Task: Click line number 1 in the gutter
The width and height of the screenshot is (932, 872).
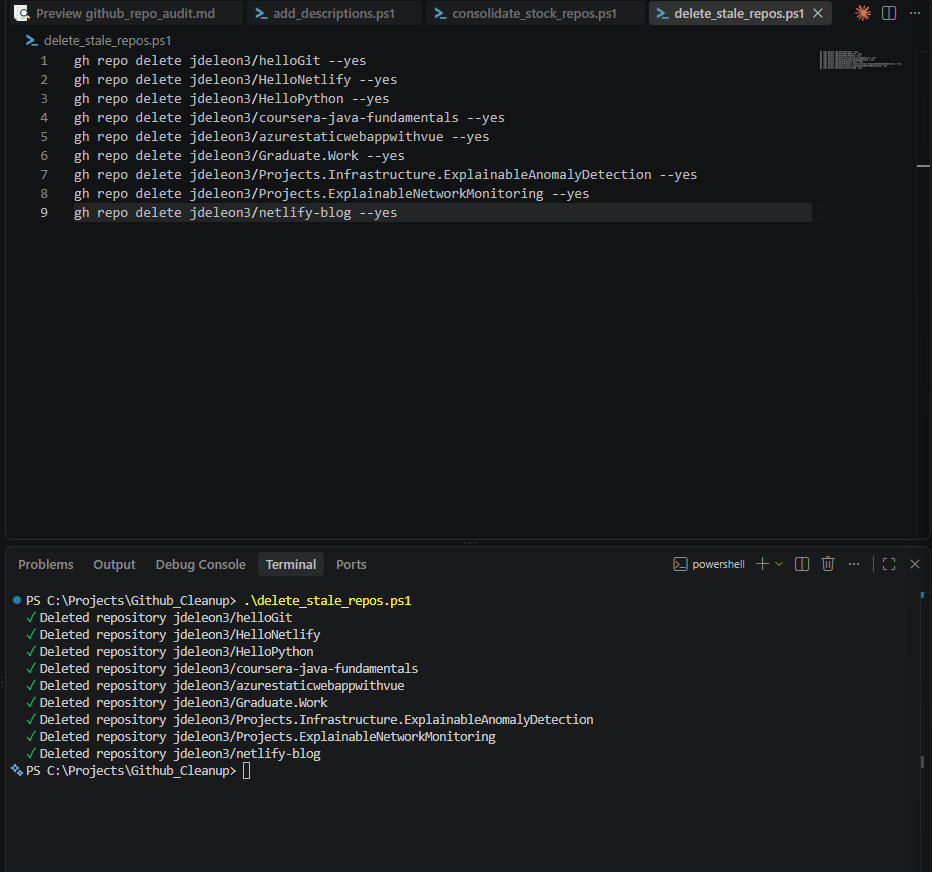Action: 44,61
